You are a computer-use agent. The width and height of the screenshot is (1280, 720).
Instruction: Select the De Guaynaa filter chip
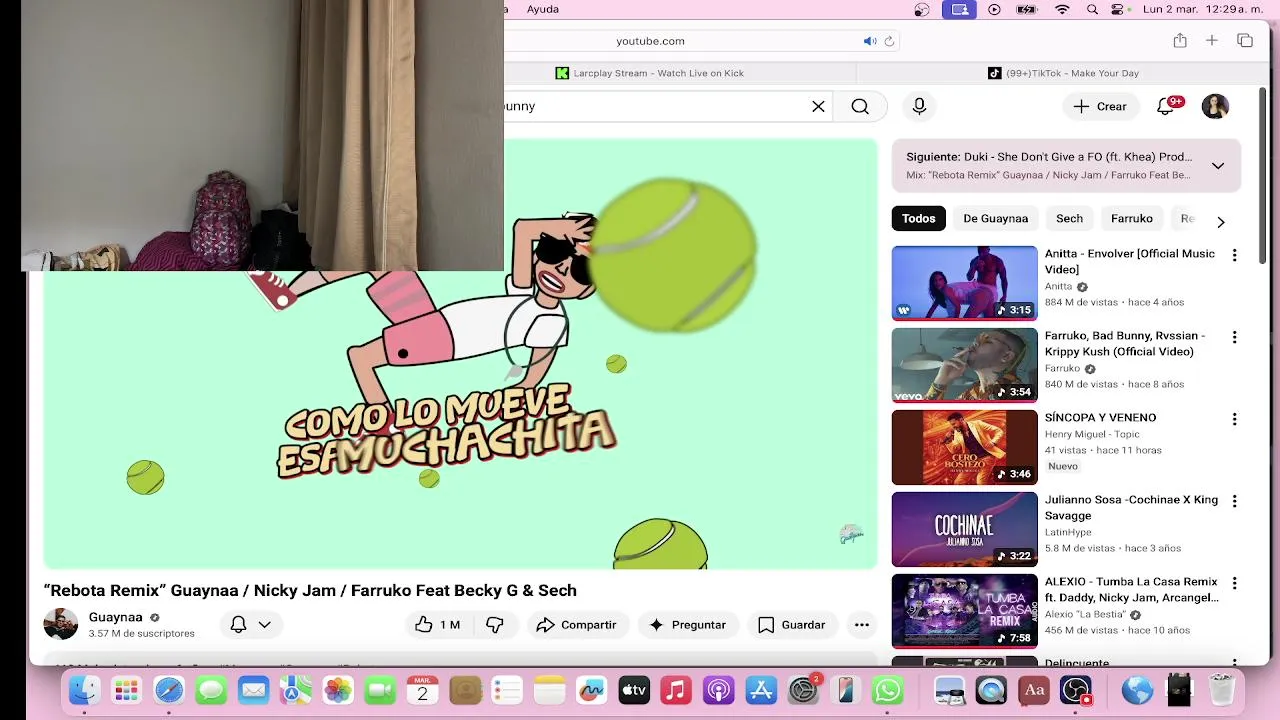tap(995, 218)
